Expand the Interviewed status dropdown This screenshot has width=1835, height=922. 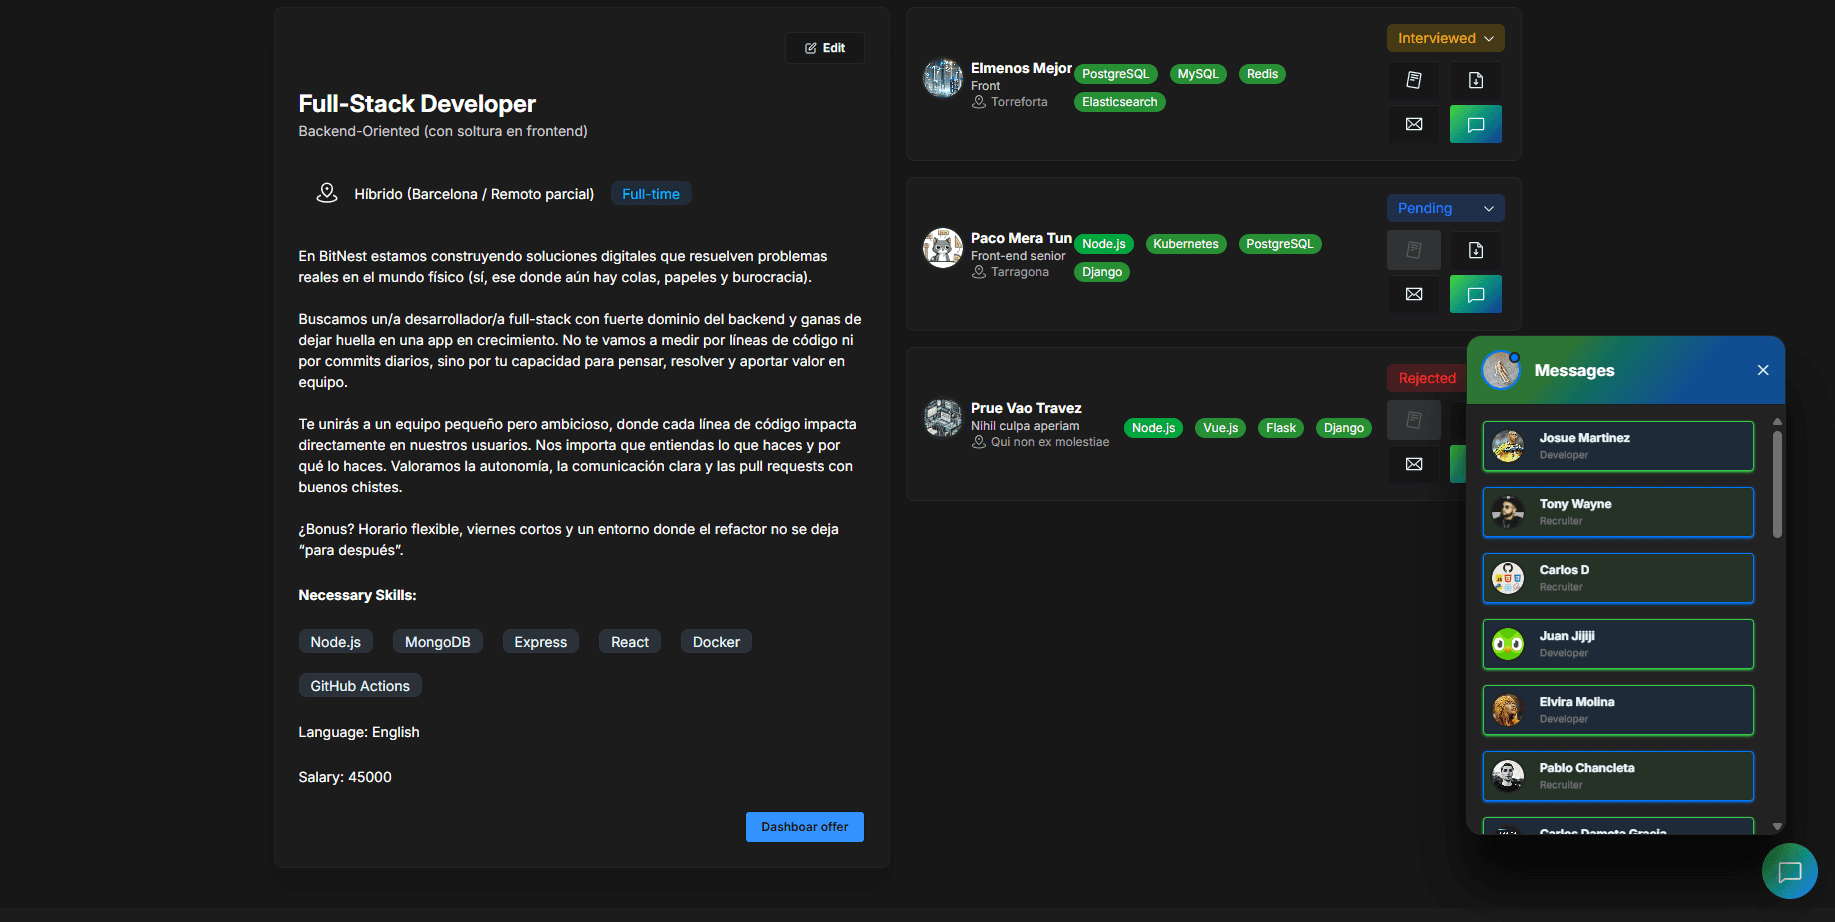click(x=1445, y=38)
